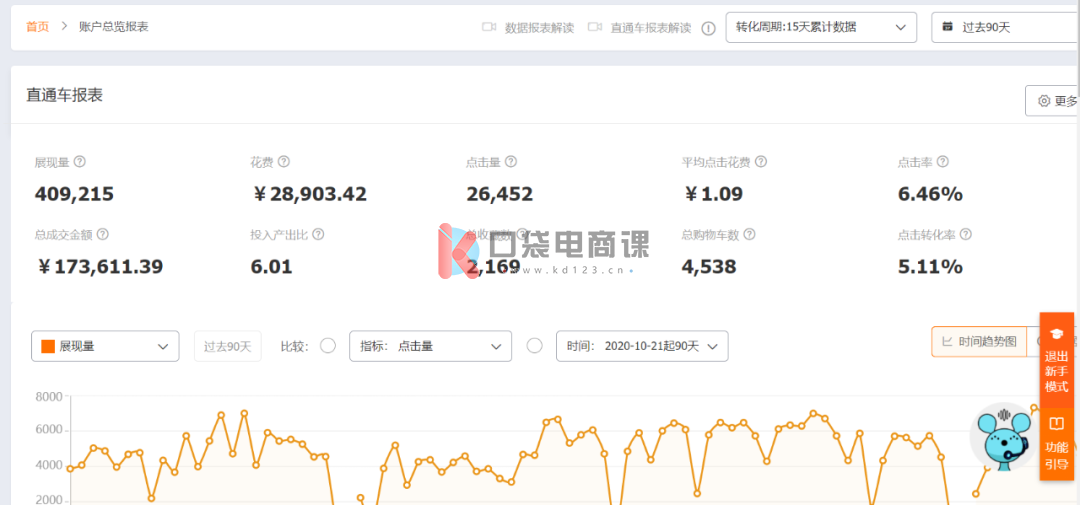Image resolution: width=1080 pixels, height=505 pixels.
Task: Select the radio button before 时间: 2020-10-21起90天
Action: click(x=534, y=346)
